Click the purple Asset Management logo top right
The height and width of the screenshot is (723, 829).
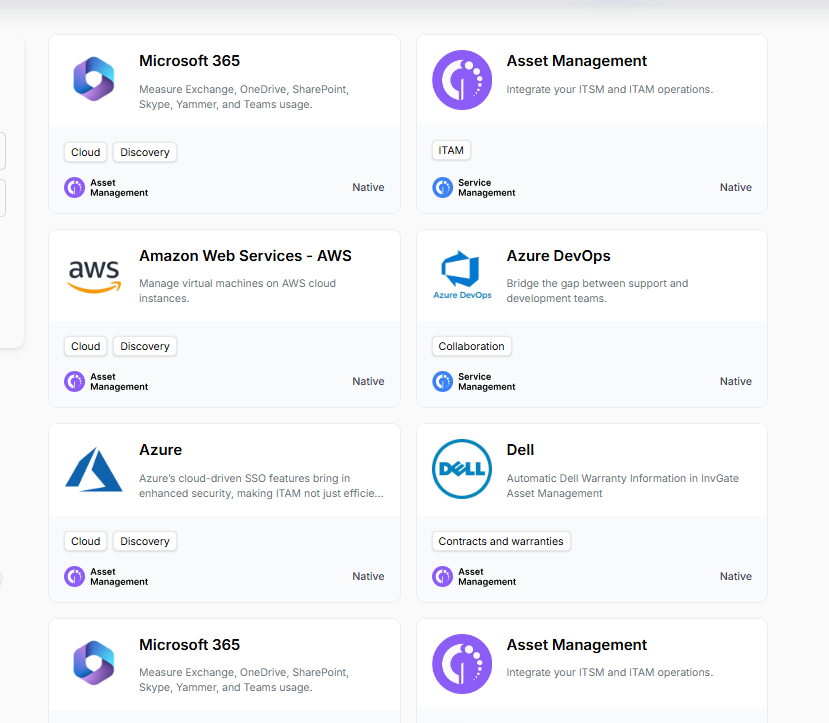(x=462, y=80)
